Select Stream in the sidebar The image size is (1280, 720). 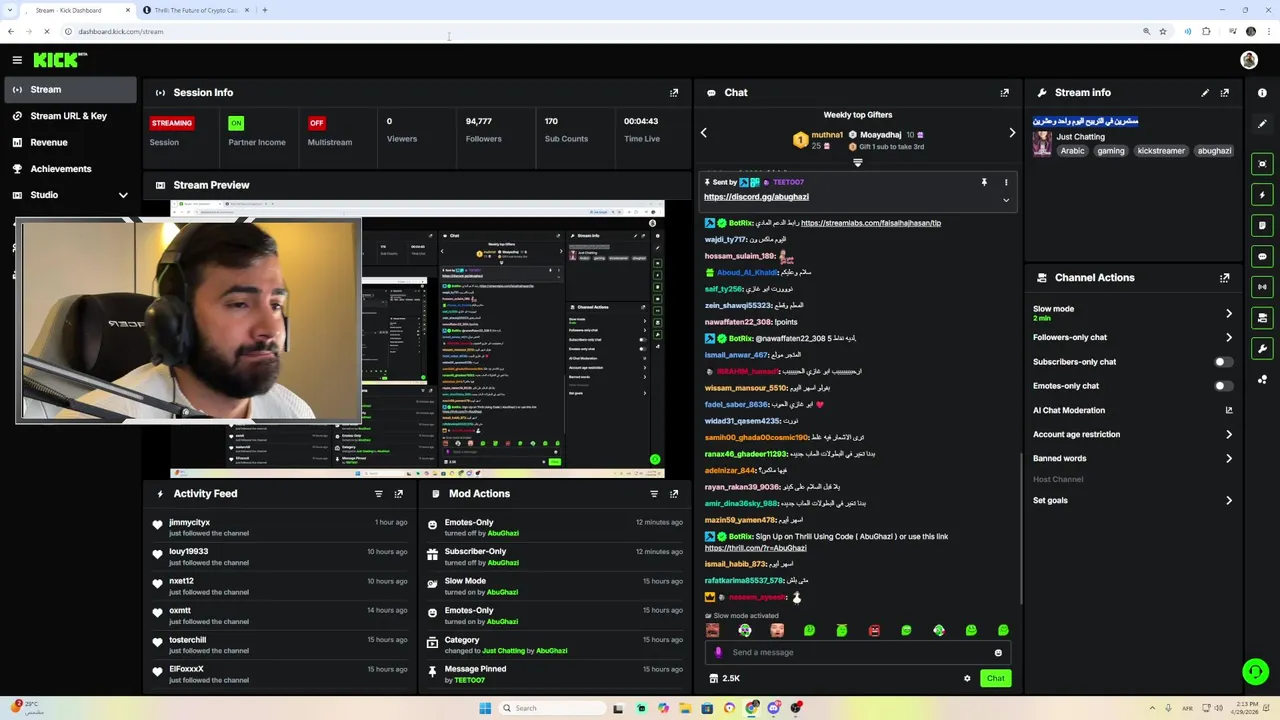(70, 89)
